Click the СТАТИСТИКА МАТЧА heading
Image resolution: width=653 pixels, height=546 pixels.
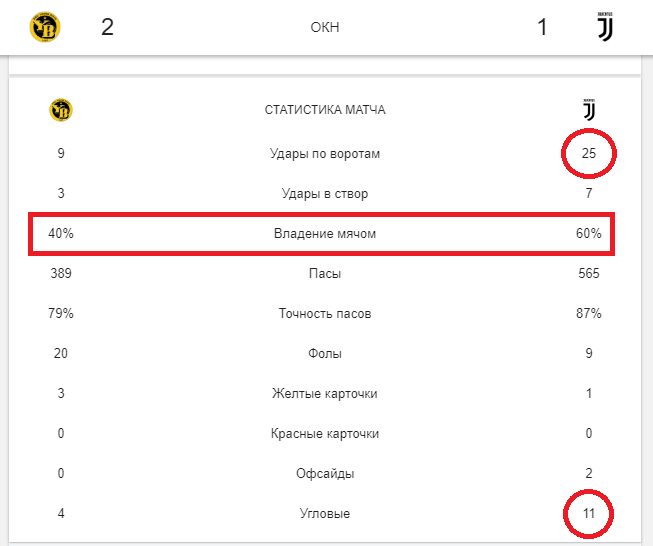(x=325, y=110)
